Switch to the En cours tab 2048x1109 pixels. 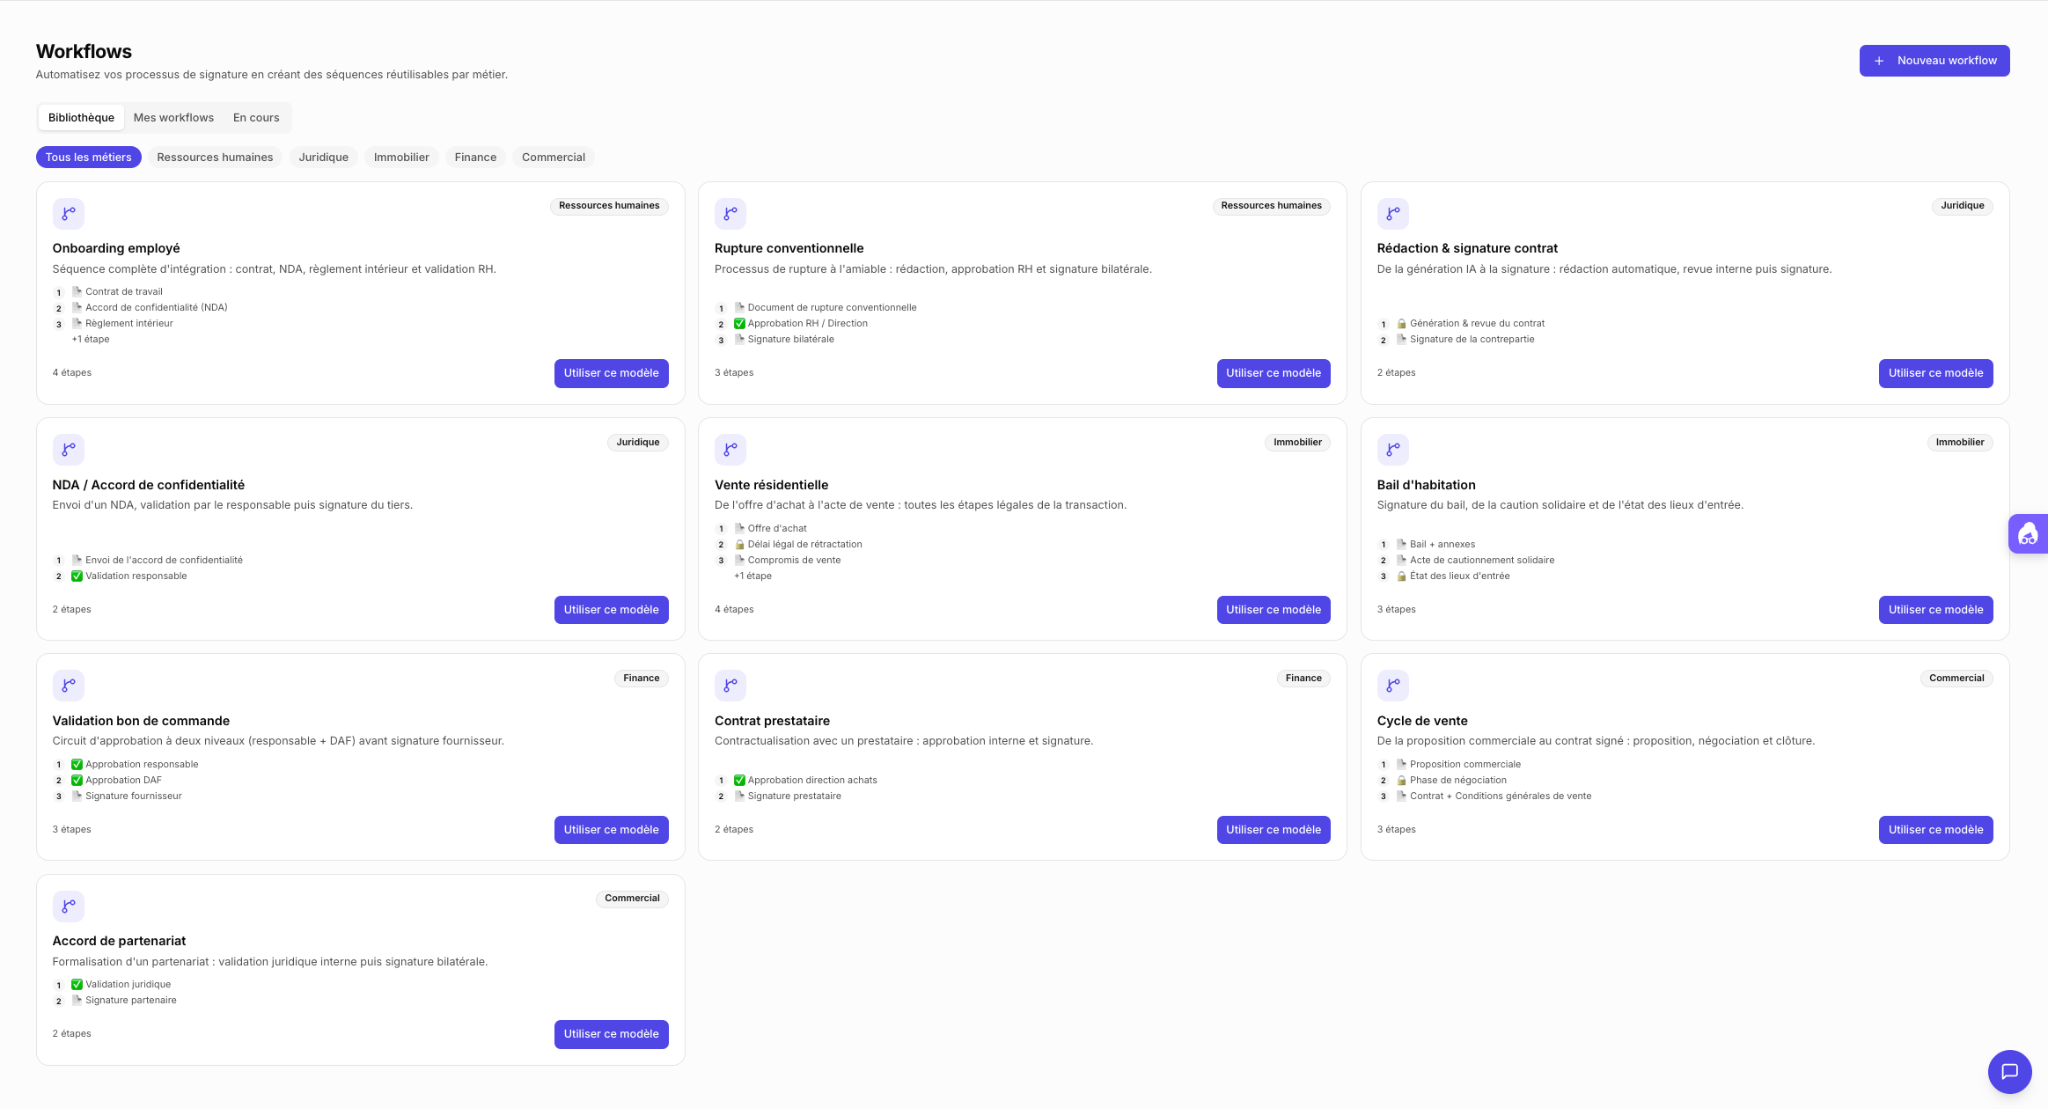(x=256, y=117)
